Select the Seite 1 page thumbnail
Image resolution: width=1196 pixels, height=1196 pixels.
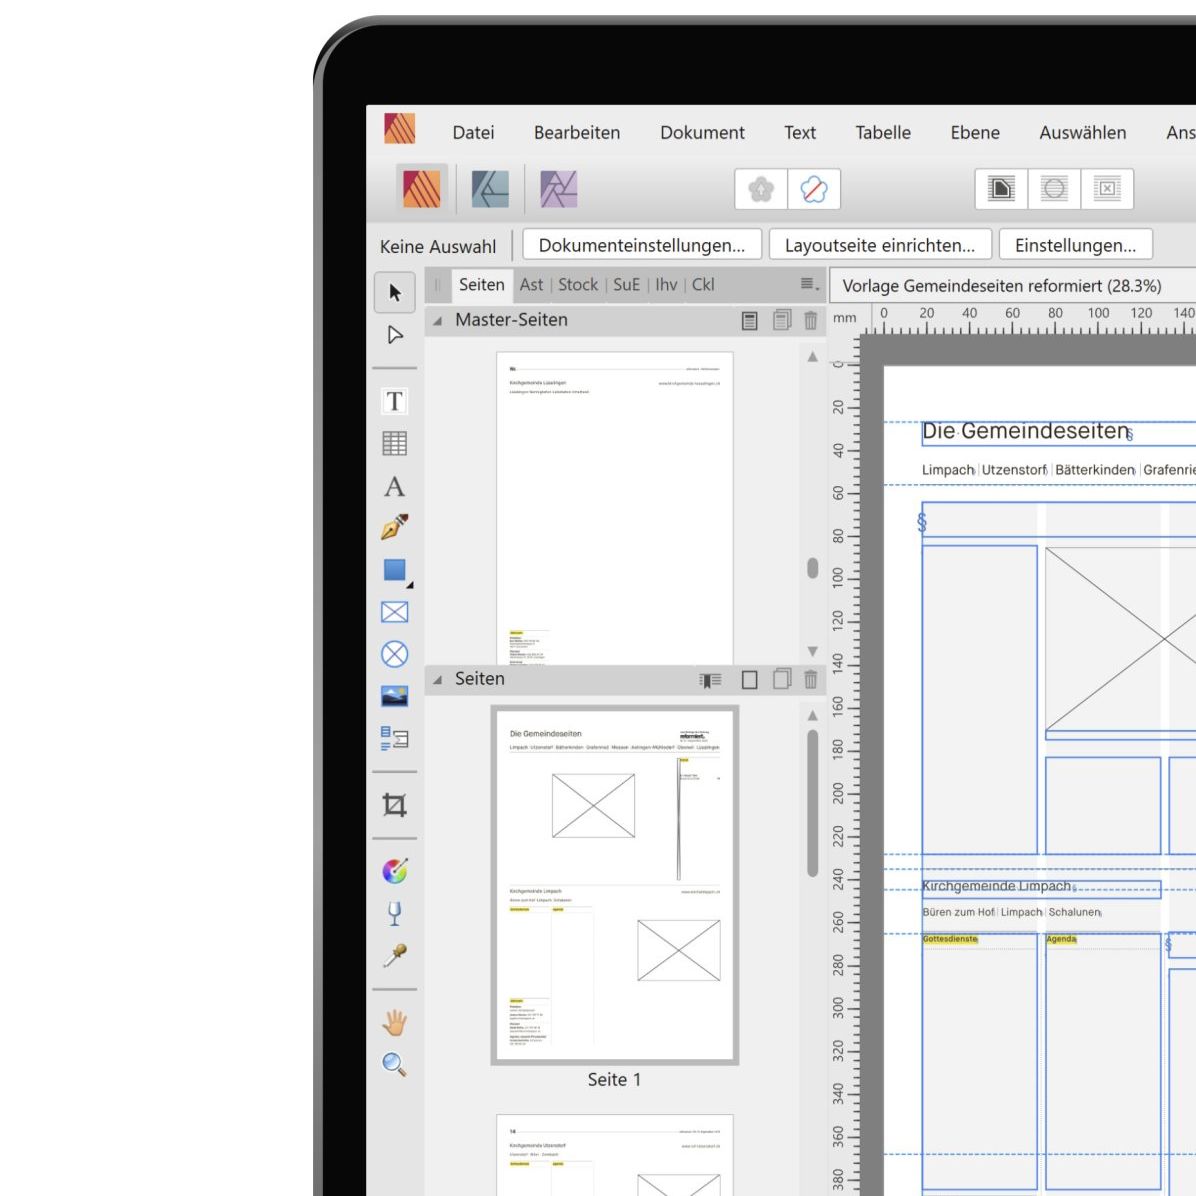pos(614,885)
